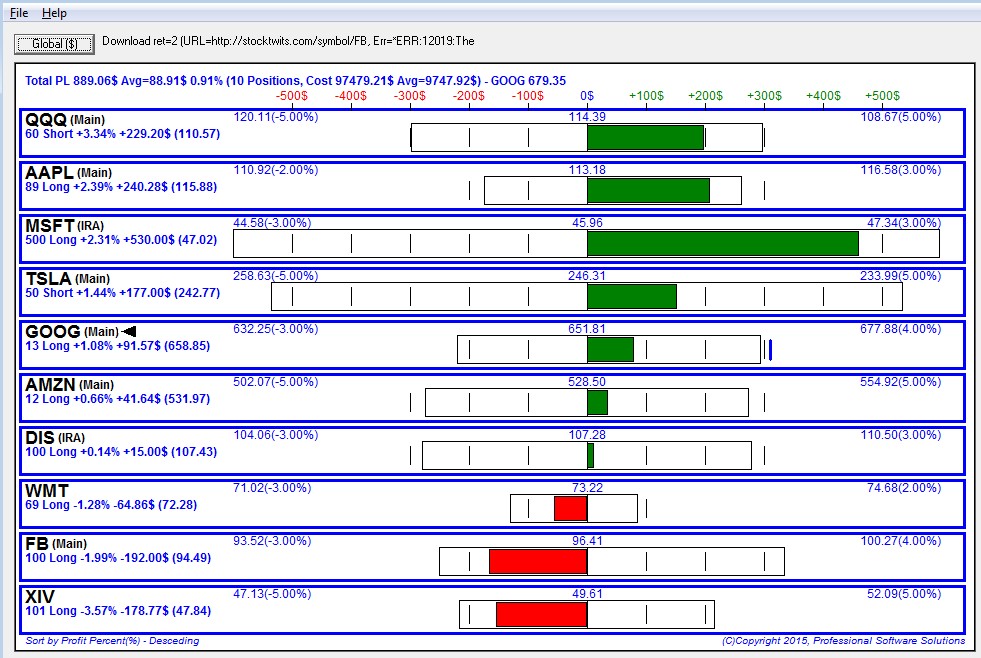
Task: Select the MSFT green profit bar
Action: 723,244
